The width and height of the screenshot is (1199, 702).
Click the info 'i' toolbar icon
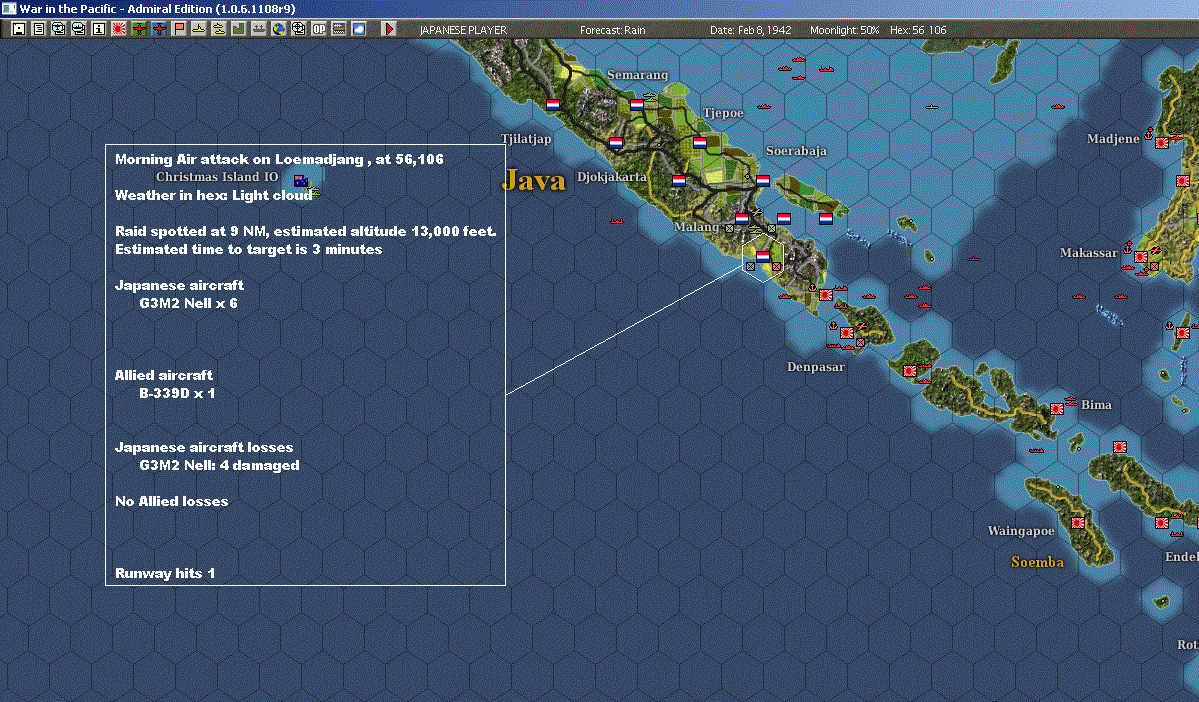(99, 29)
